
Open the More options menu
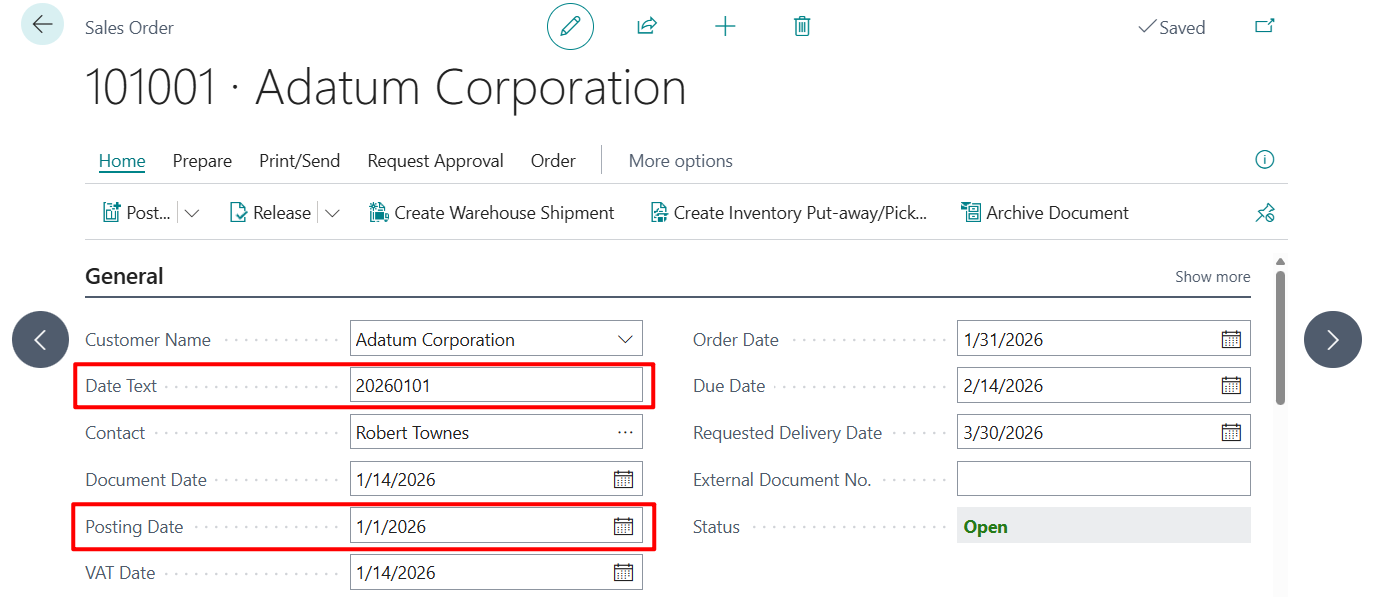click(x=680, y=160)
